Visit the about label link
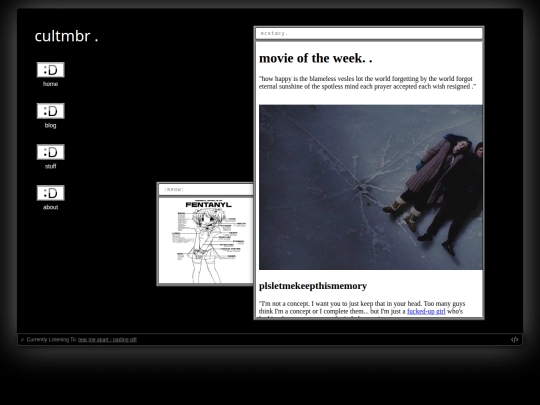Image resolution: width=540 pixels, height=405 pixels. pos(50,207)
